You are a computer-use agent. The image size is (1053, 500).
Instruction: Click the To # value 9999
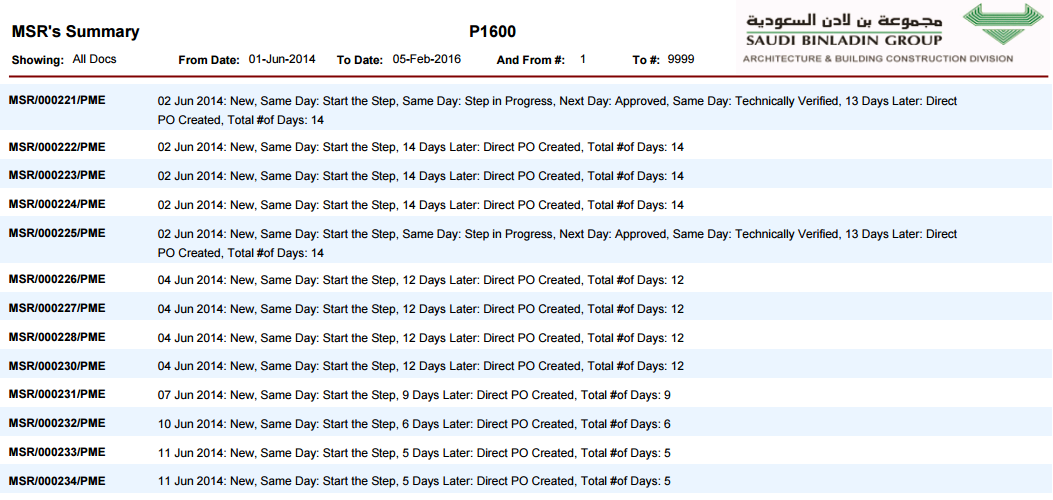coord(681,59)
